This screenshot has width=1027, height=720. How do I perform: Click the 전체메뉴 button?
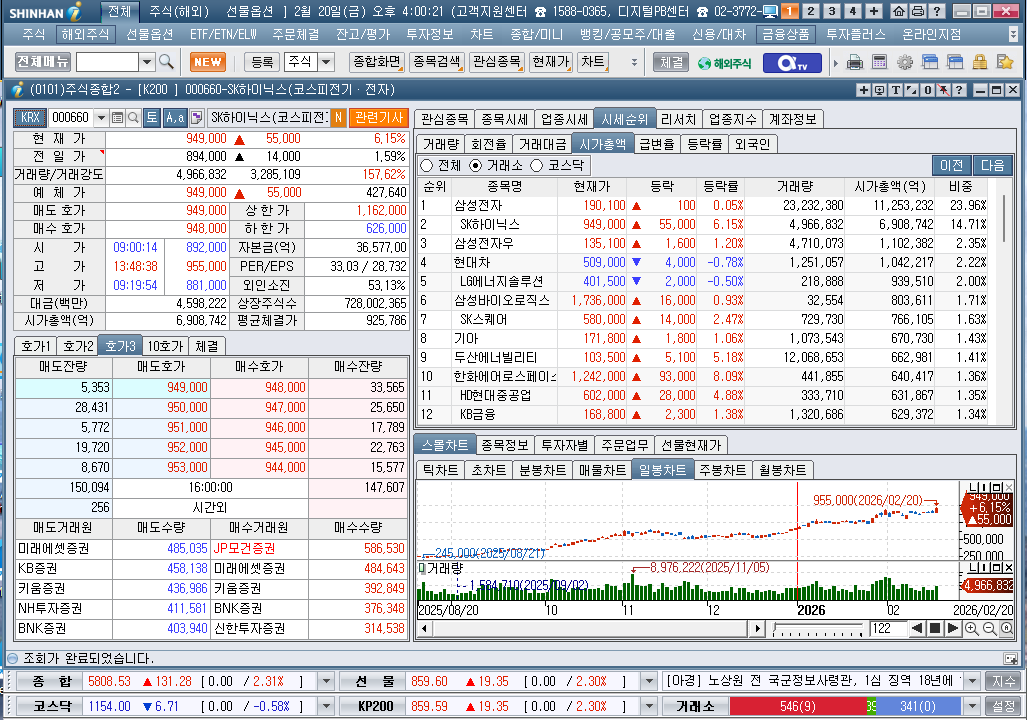click(43, 62)
